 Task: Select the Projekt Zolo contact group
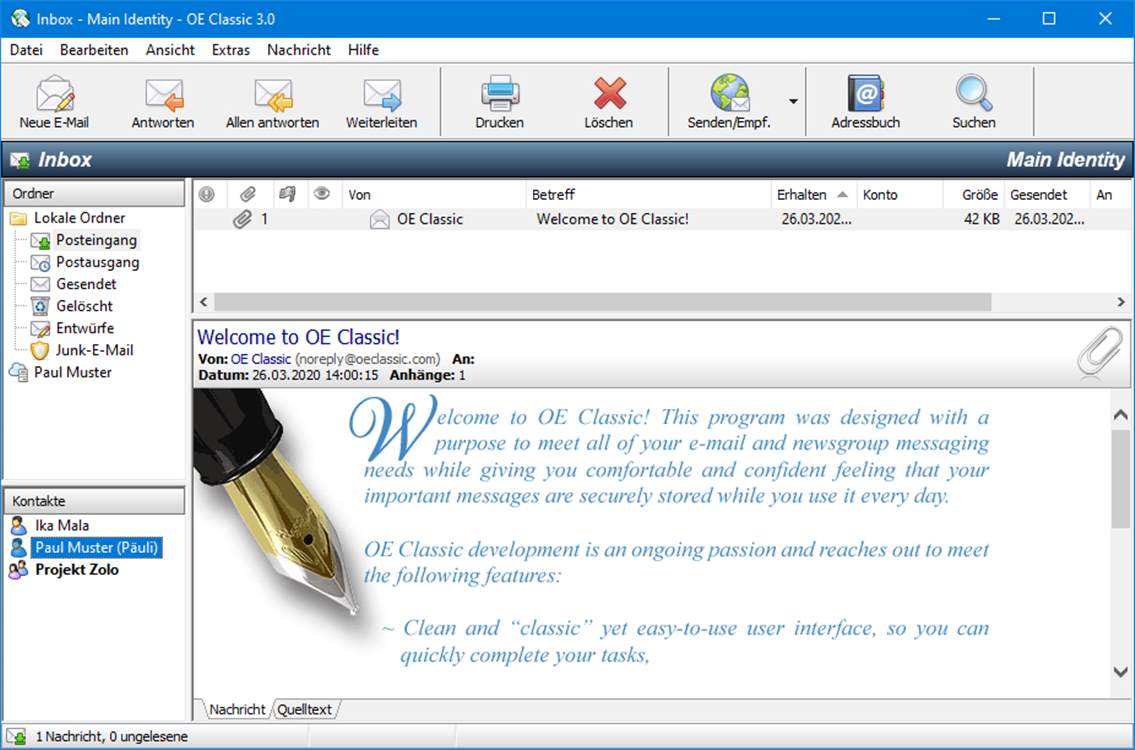[77, 570]
